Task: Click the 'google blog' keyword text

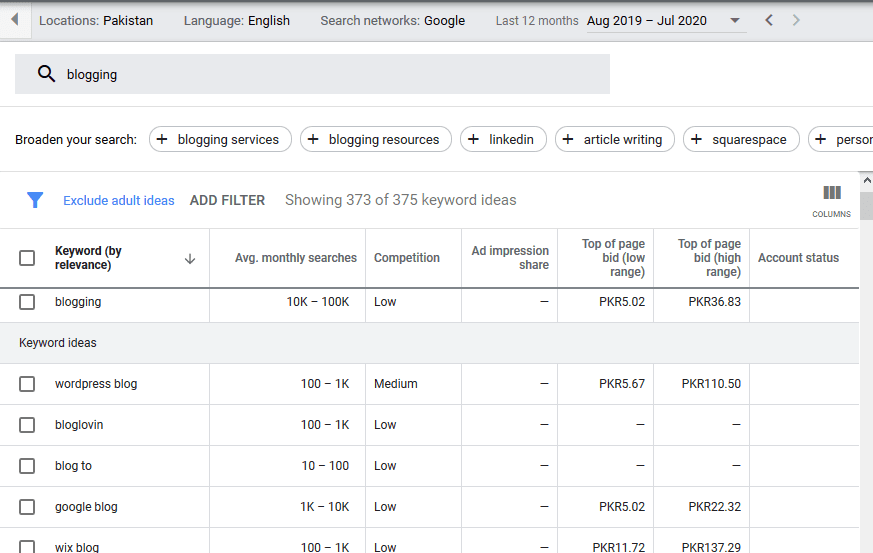Action: (x=86, y=507)
